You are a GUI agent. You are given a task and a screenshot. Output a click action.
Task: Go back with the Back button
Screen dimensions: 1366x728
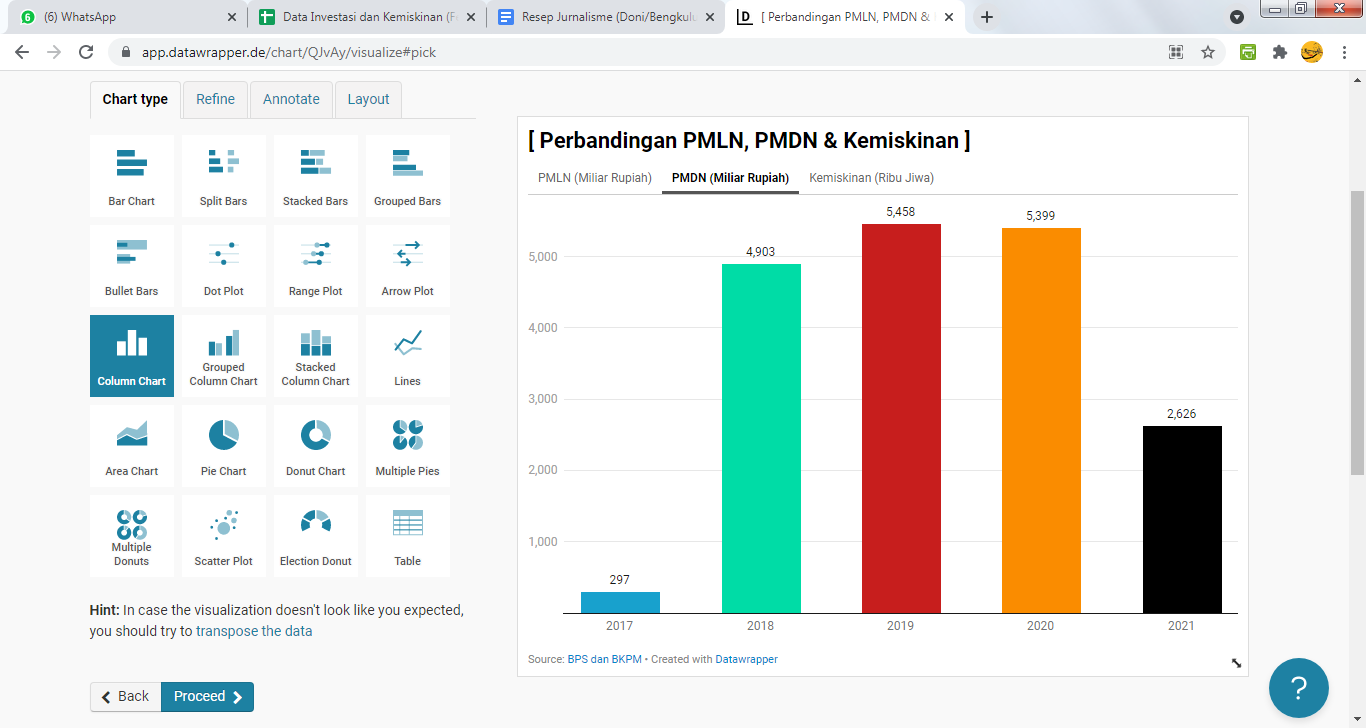(125, 697)
